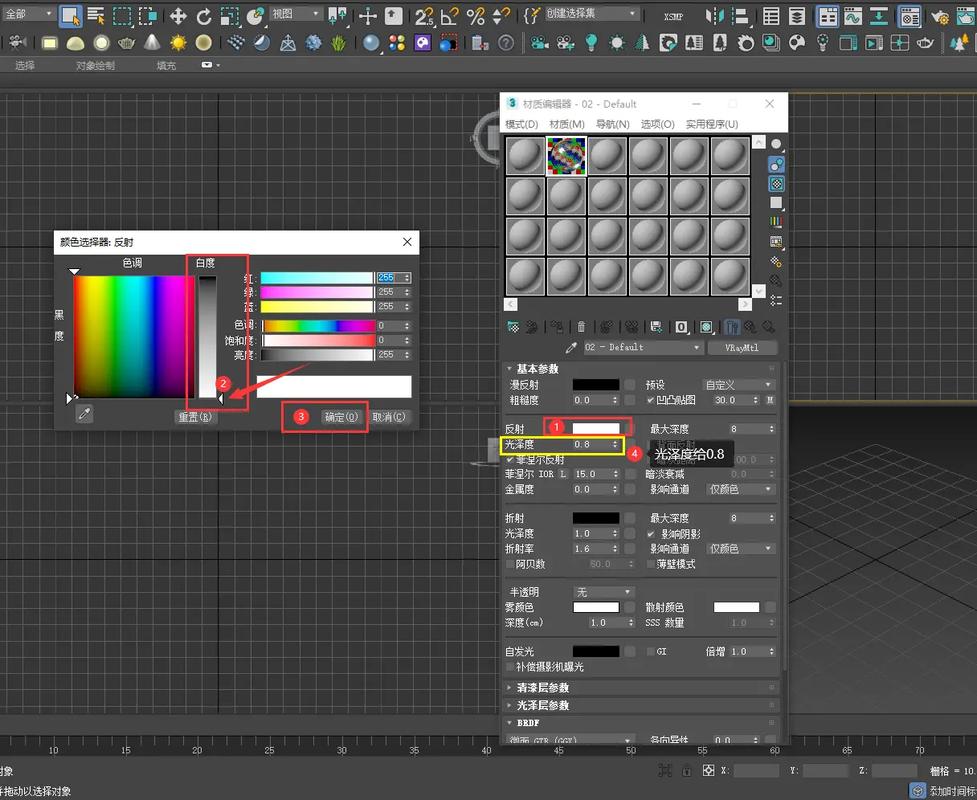Click the material pick eyedropper icon
This screenshot has height=800, width=977.
point(571,348)
